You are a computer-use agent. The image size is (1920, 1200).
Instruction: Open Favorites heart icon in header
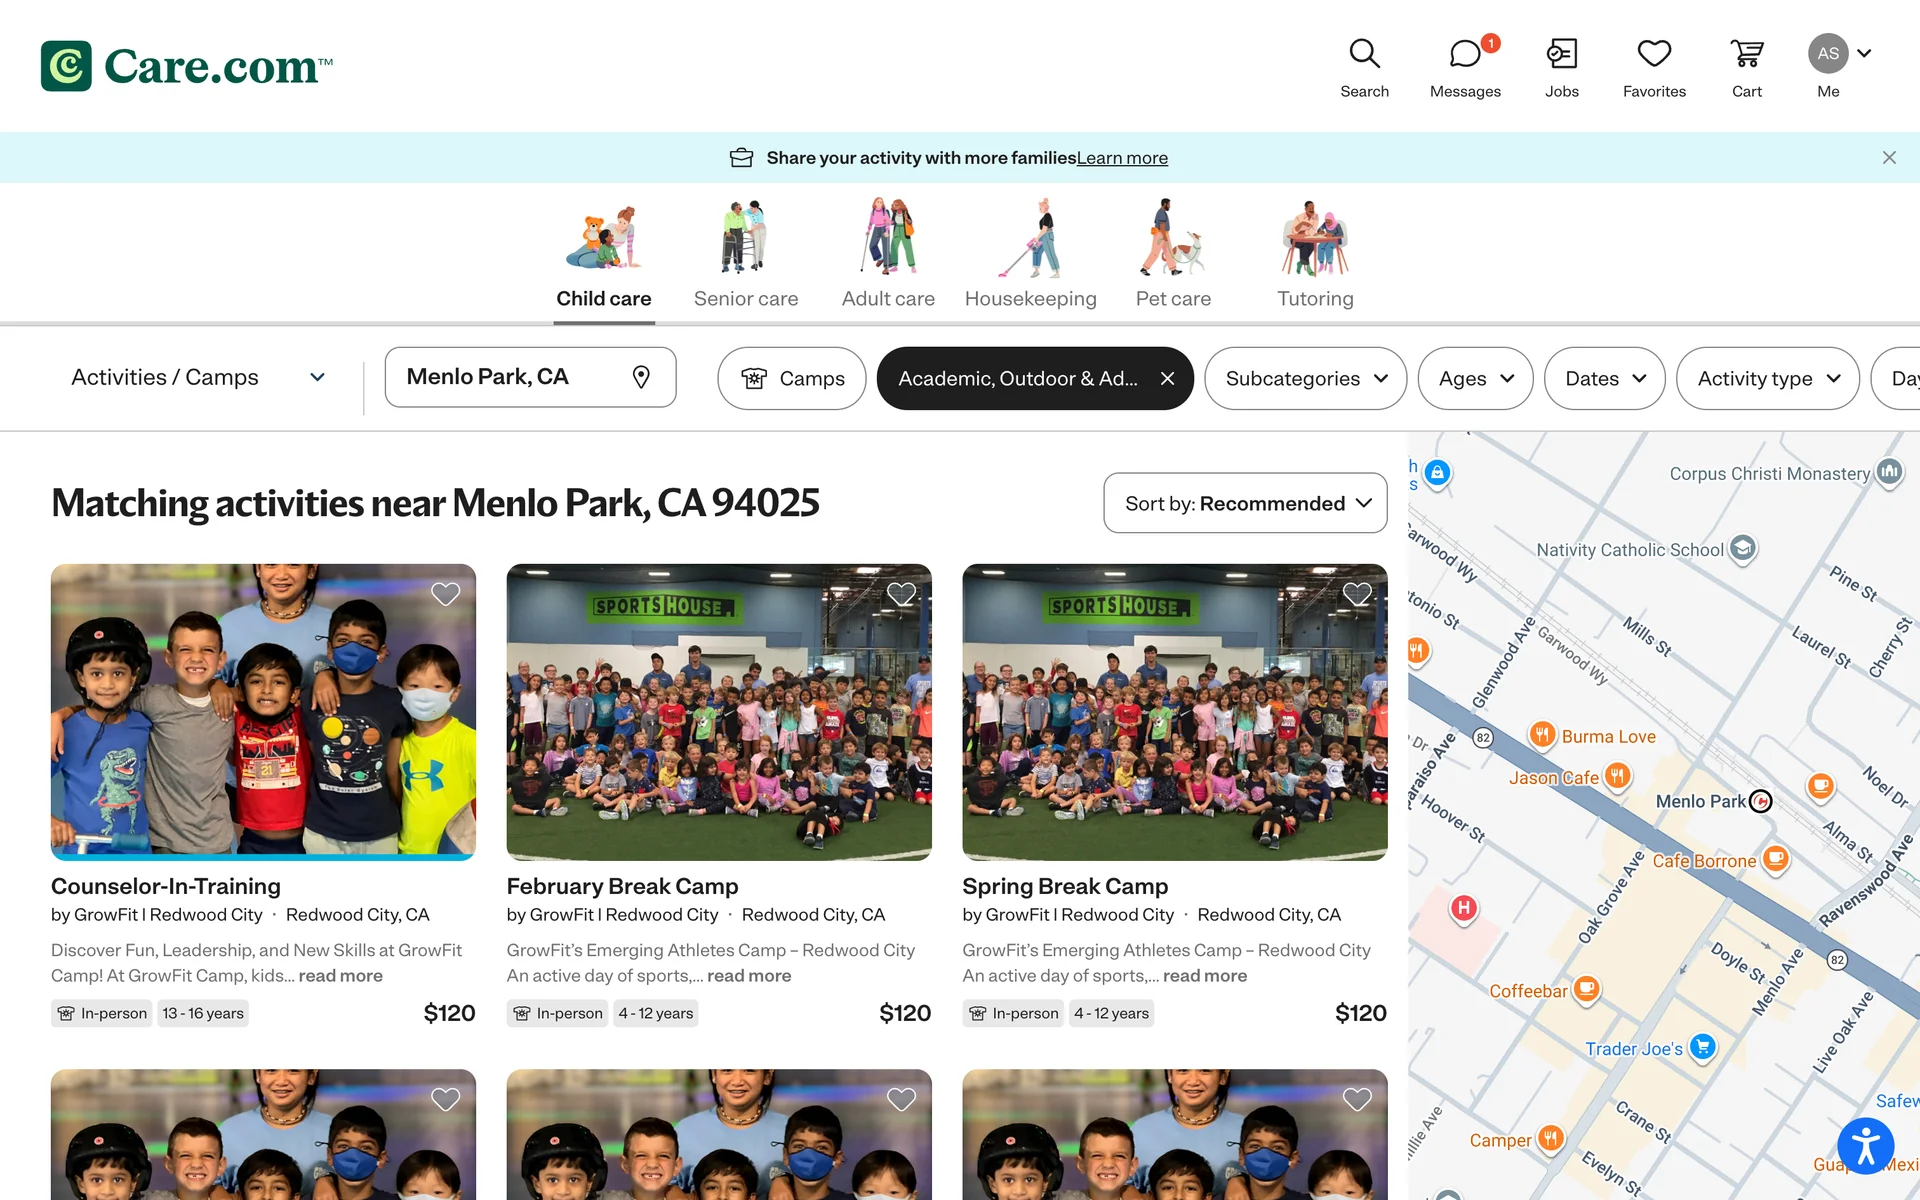pyautogui.click(x=1654, y=54)
